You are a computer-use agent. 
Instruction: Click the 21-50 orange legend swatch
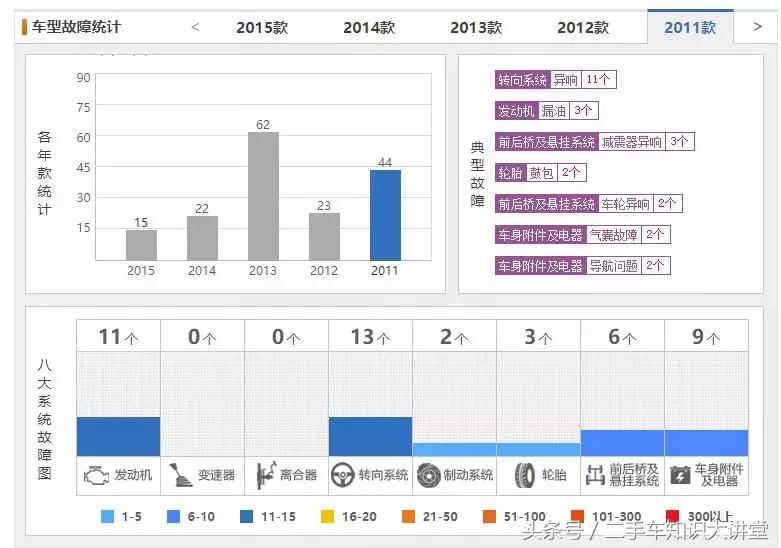click(408, 516)
